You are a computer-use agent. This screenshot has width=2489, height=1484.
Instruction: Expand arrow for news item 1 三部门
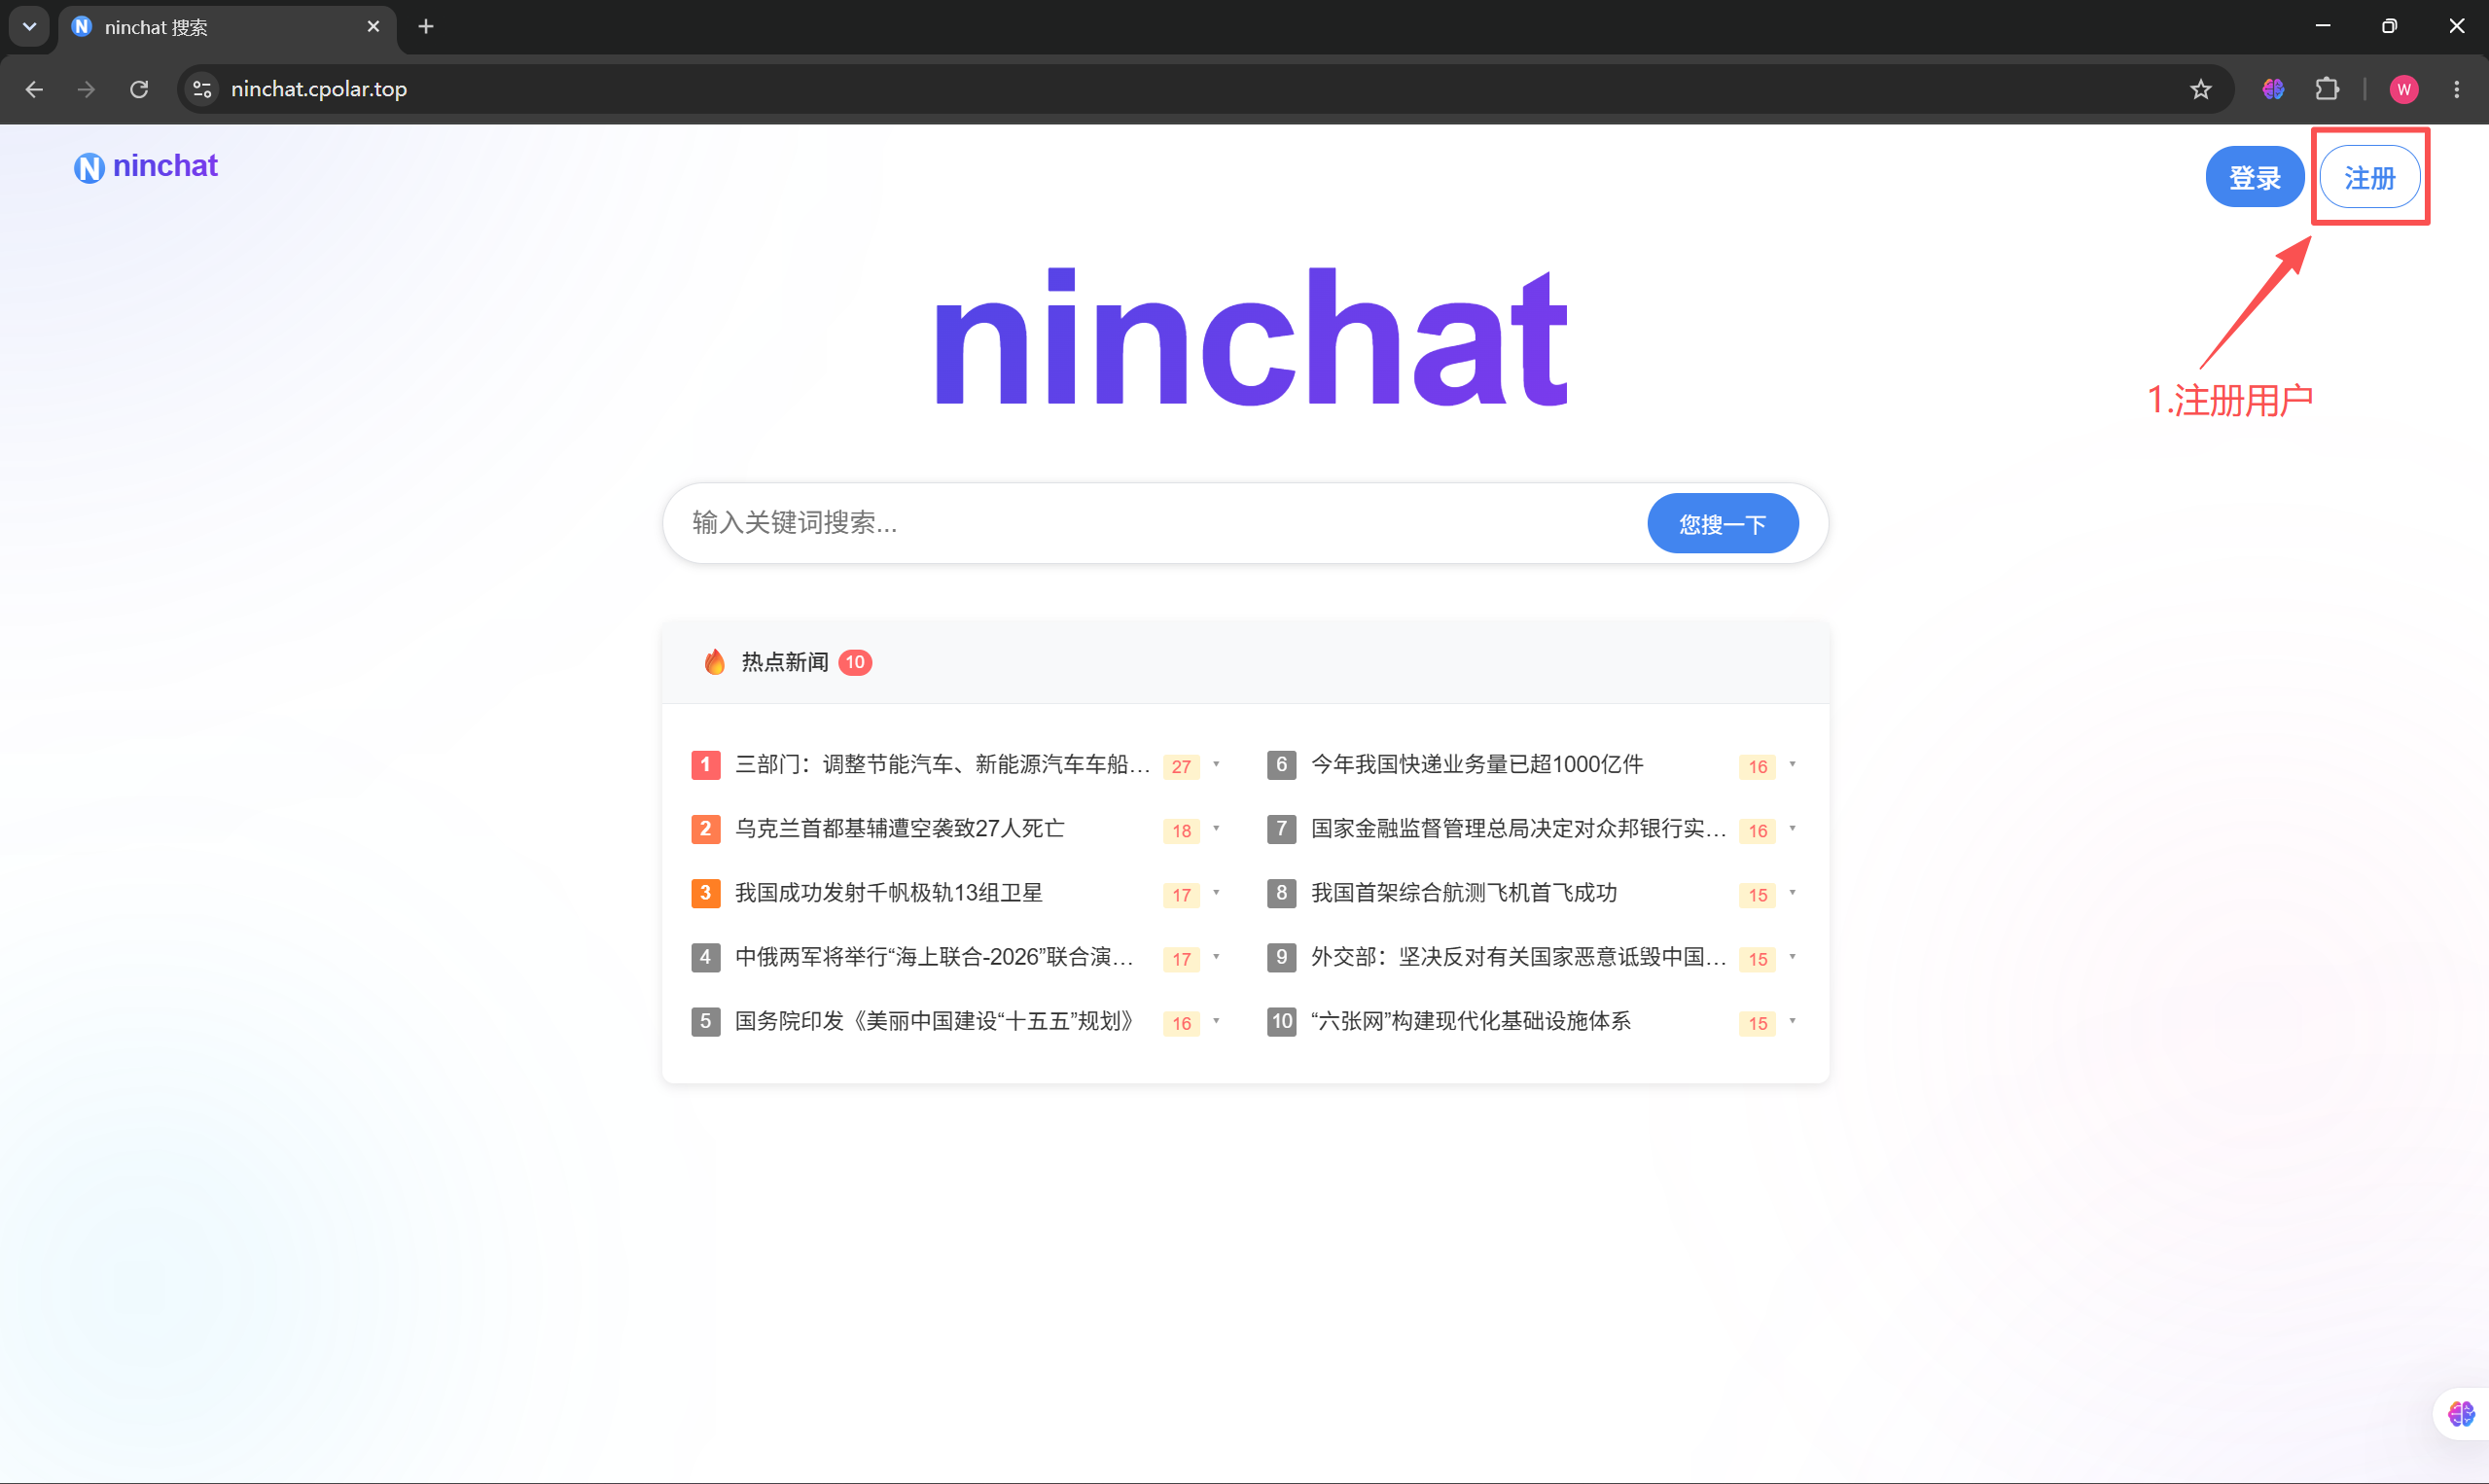click(1216, 765)
